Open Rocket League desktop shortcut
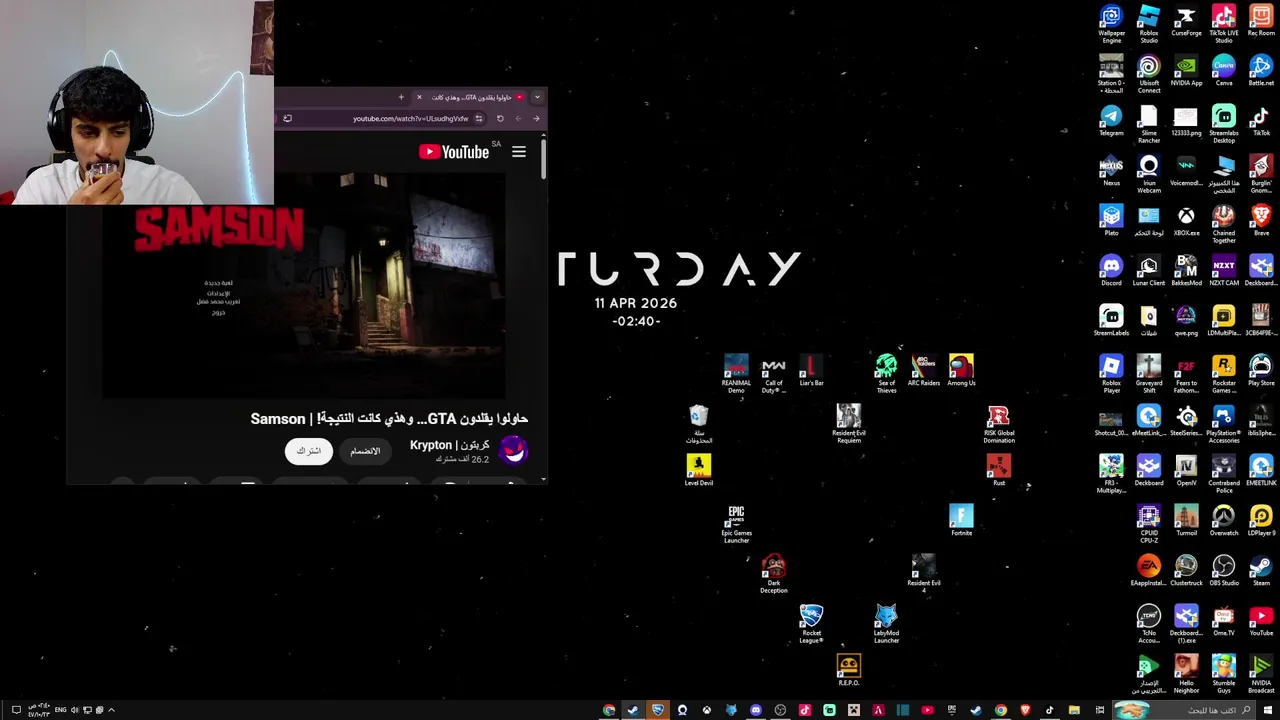 [811, 624]
